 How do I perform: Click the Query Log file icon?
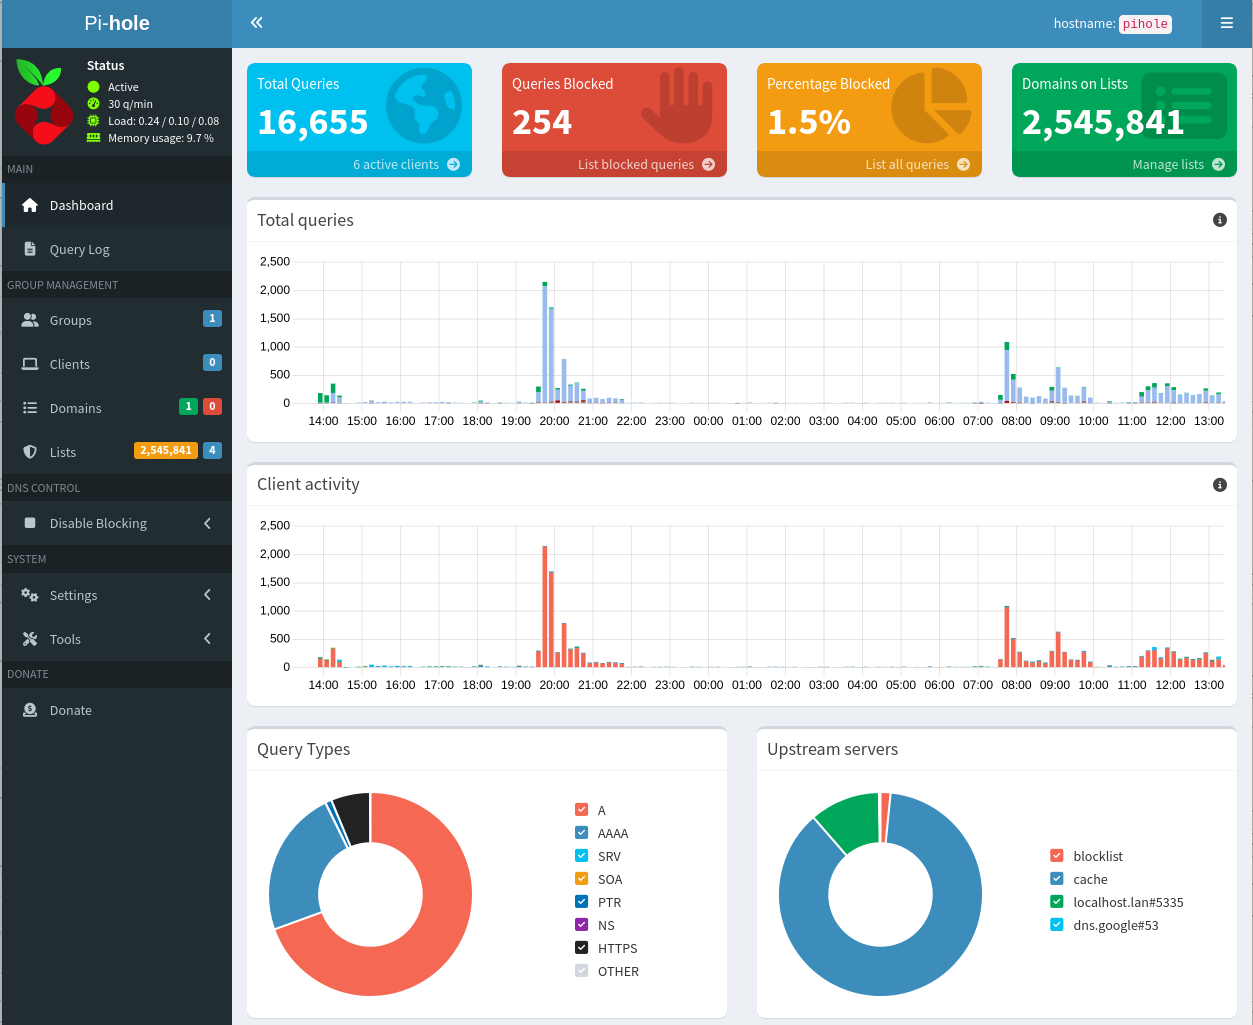click(30, 249)
